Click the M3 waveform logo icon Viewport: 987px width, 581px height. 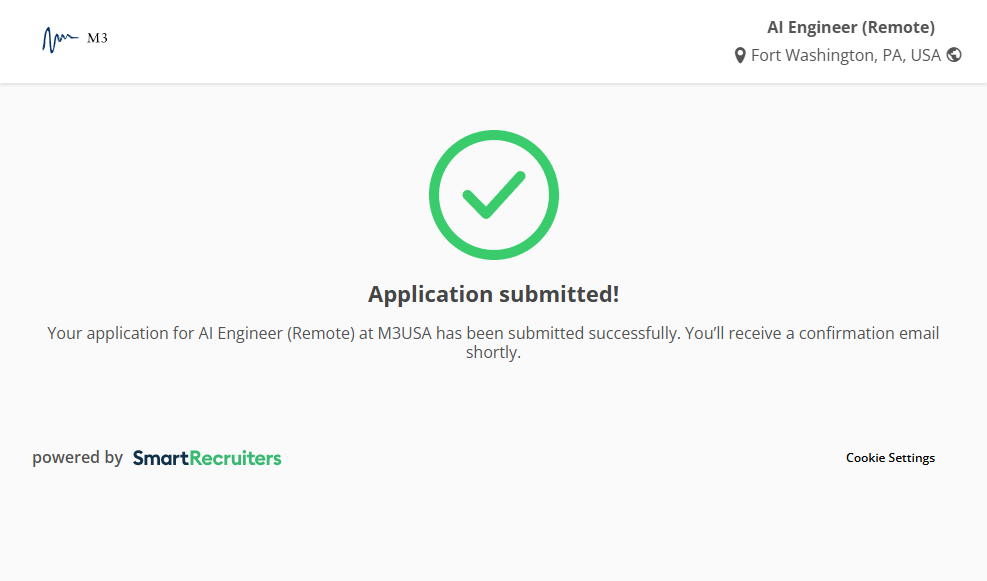pos(59,39)
